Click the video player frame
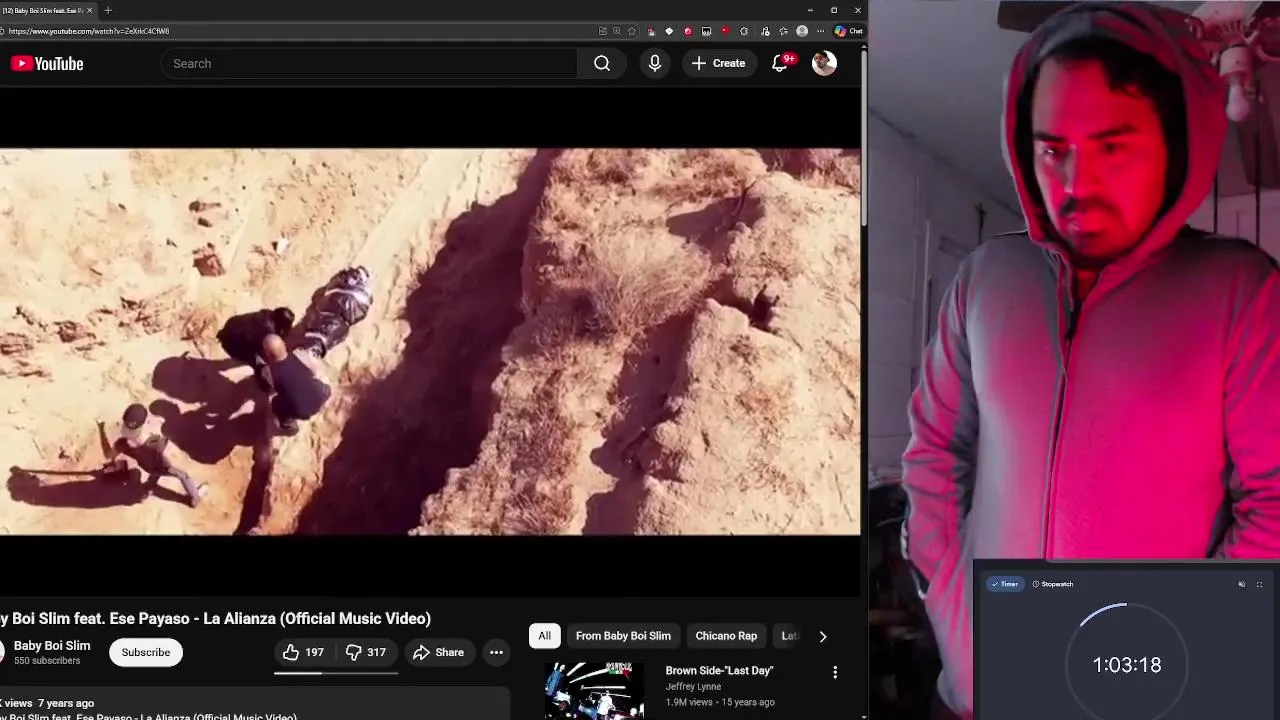The height and width of the screenshot is (720, 1280). pos(430,342)
